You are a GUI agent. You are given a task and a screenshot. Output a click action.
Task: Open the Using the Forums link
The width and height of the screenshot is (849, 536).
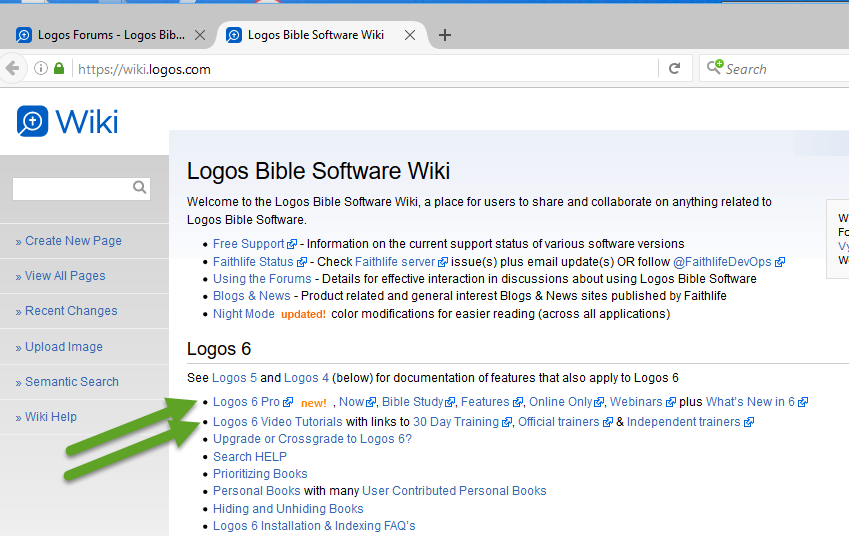click(262, 279)
